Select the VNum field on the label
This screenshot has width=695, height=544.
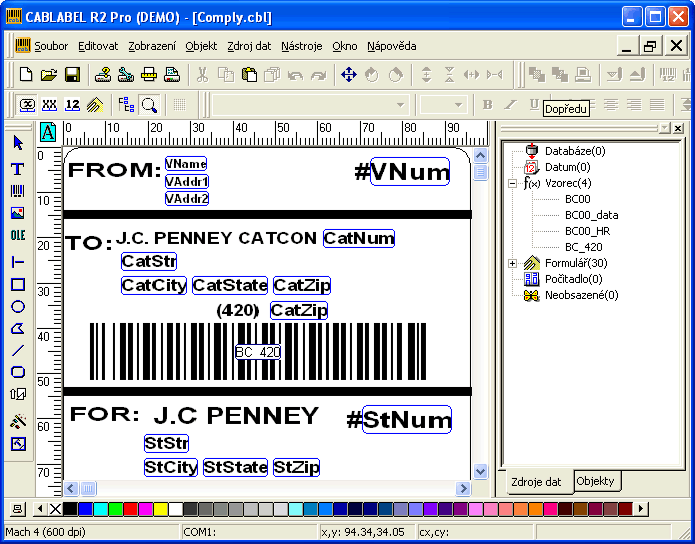[410, 172]
